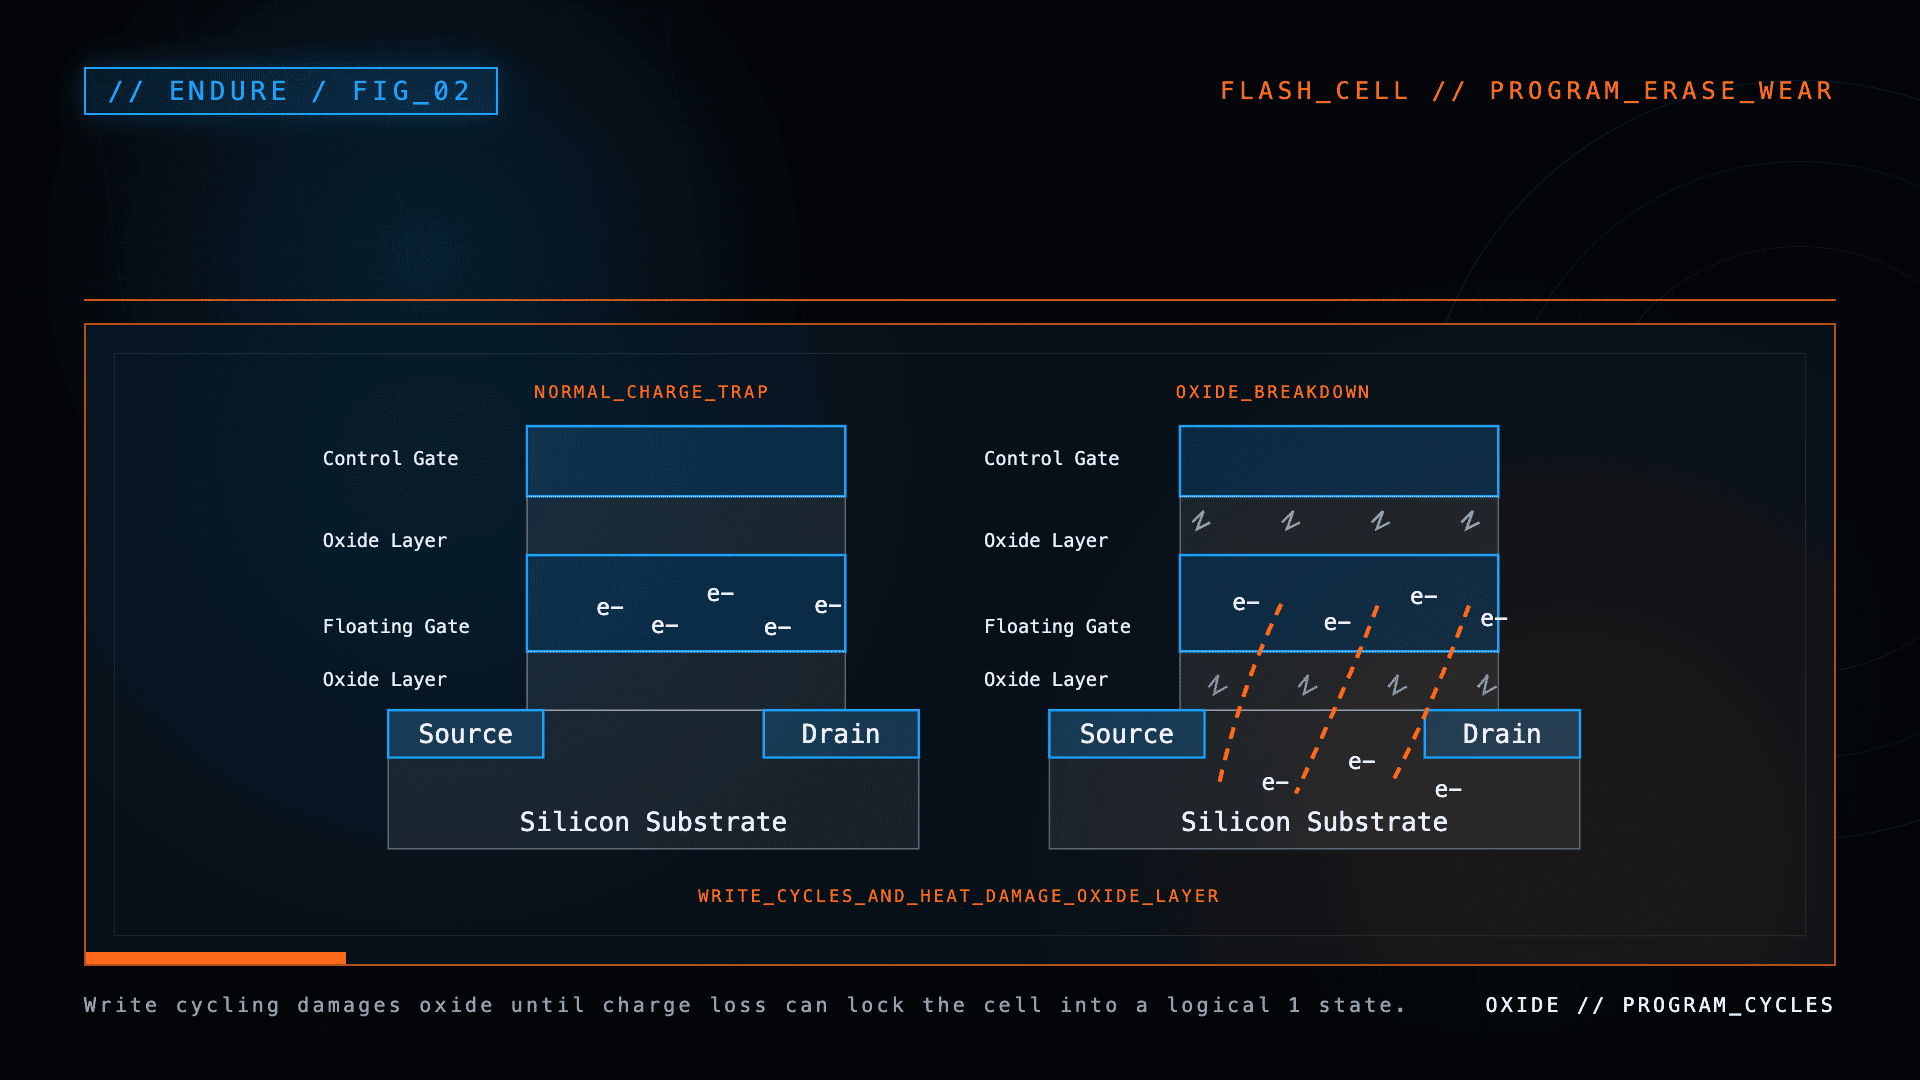The image size is (1920, 1080).
Task: Click the "Control Gate" label of the NORMAL_CHARGE_TRAP cell
Action: click(x=390, y=458)
